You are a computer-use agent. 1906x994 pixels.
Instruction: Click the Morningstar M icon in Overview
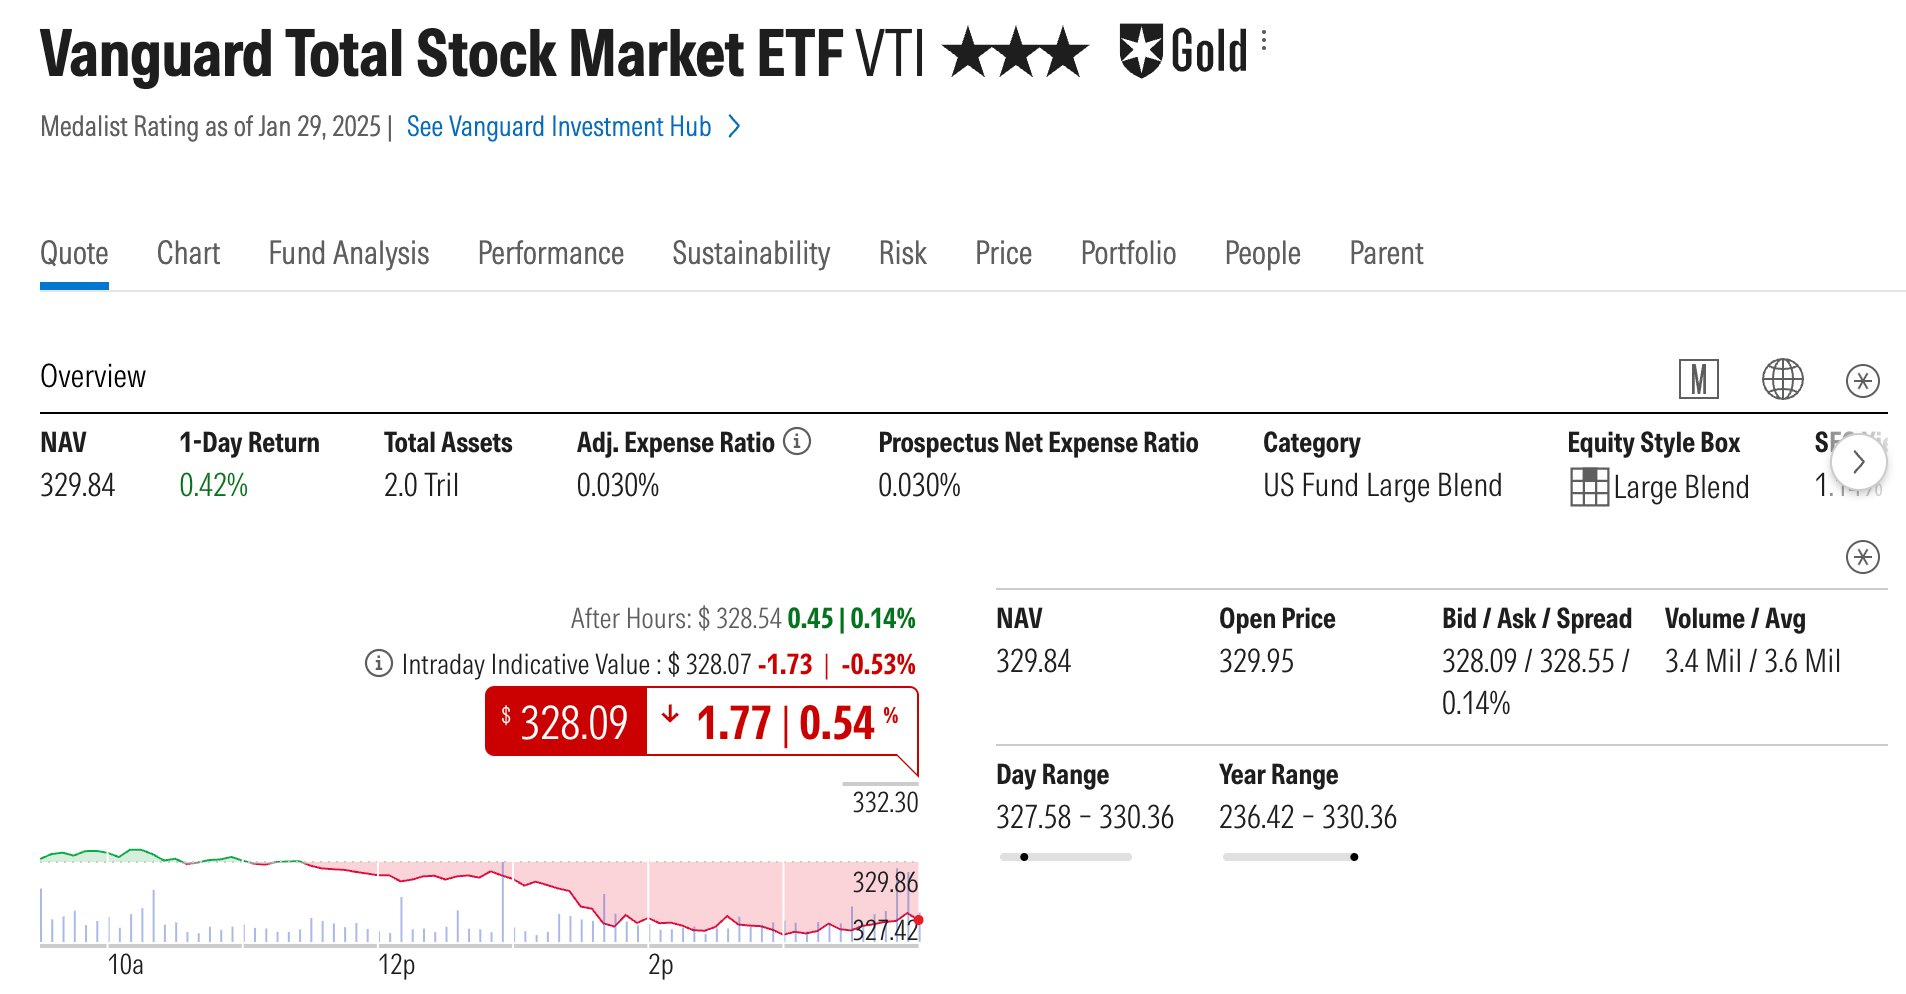[x=1698, y=379]
